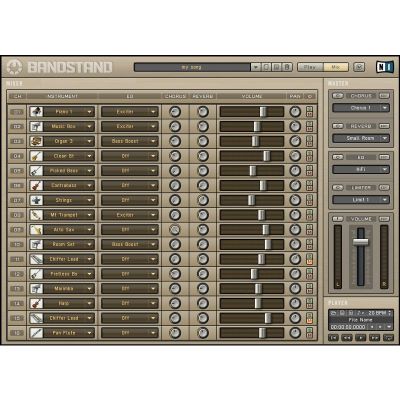
Task: Switch to the Mix view tab
Action: 336,67
